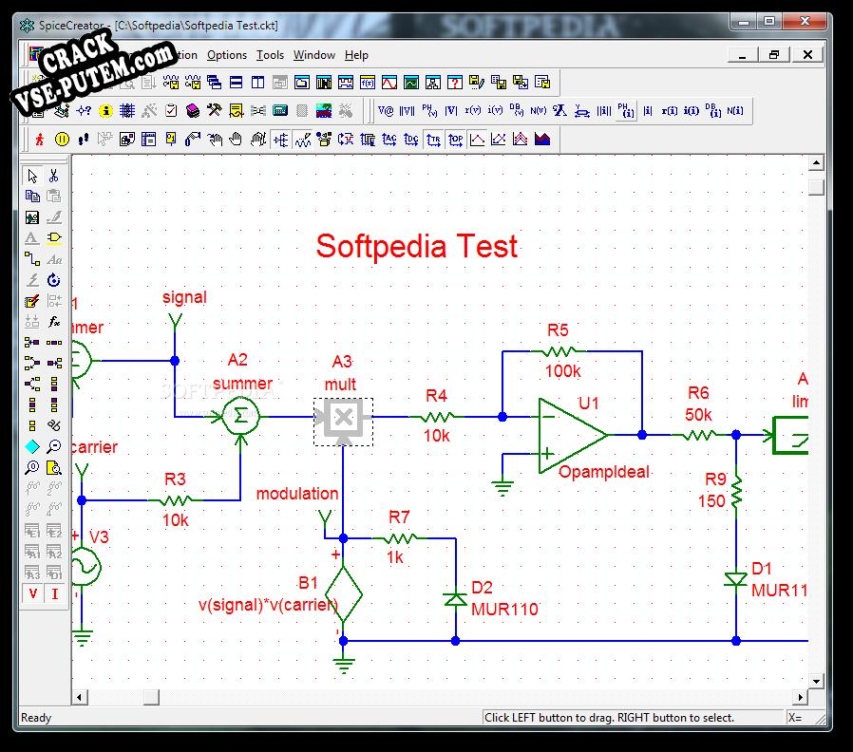This screenshot has height=752, width=853.
Task: Click the cyan diamond icon
Action: (32, 447)
